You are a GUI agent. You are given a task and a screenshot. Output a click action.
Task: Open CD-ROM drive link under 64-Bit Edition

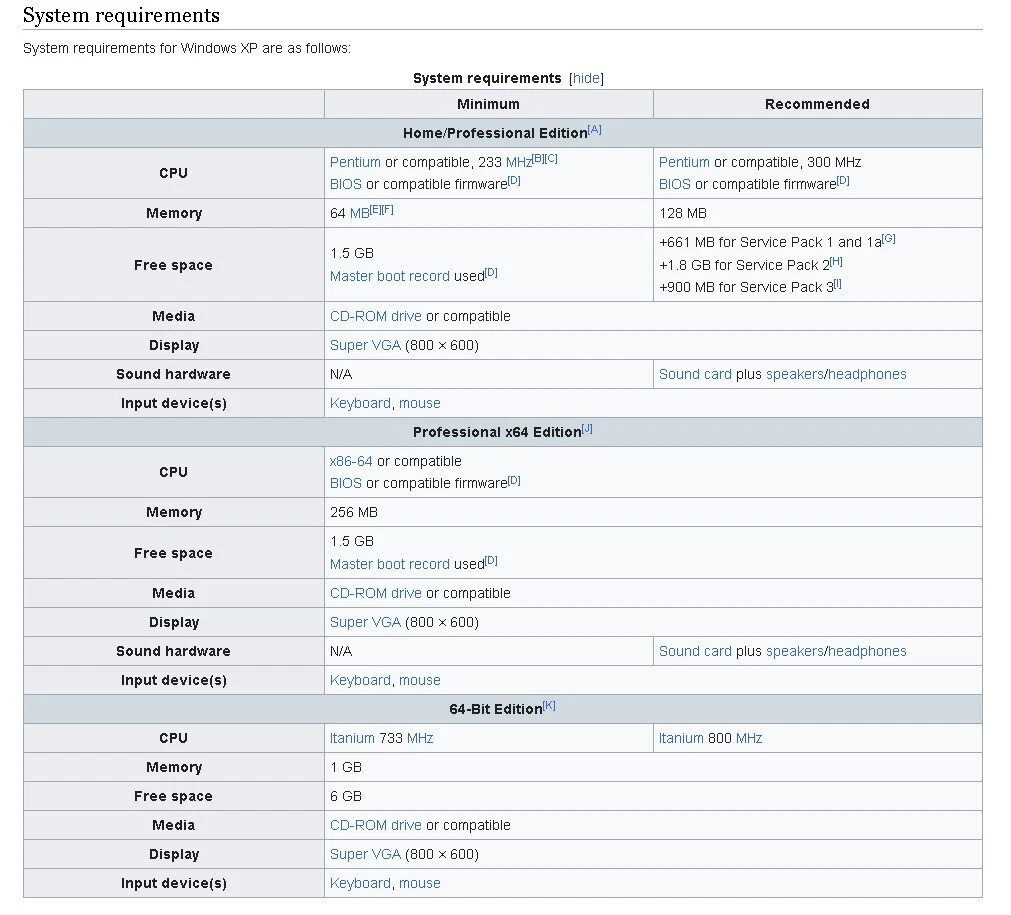coord(376,825)
